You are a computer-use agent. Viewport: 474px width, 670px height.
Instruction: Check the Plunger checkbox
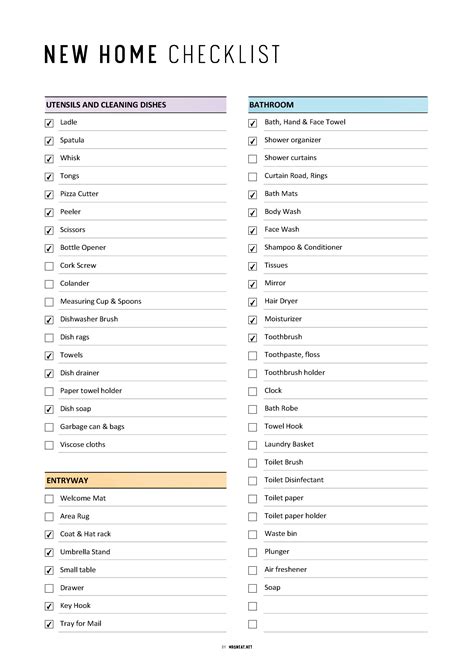(253, 552)
